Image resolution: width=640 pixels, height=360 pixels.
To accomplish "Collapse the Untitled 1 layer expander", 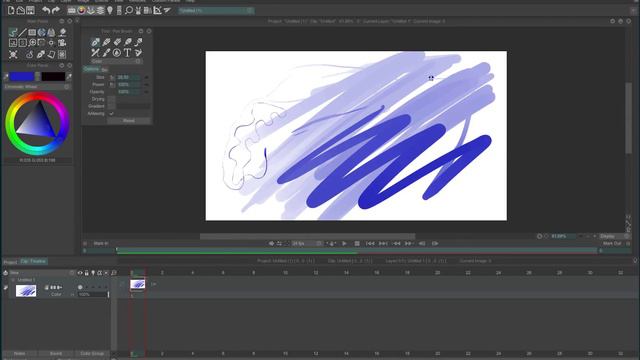I will pyautogui.click(x=13, y=280).
